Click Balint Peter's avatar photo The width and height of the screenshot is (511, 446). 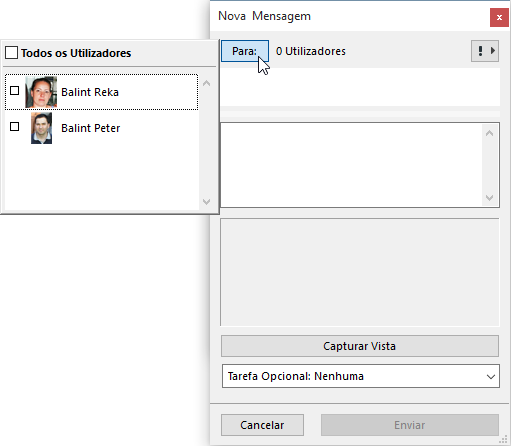[x=41, y=128]
